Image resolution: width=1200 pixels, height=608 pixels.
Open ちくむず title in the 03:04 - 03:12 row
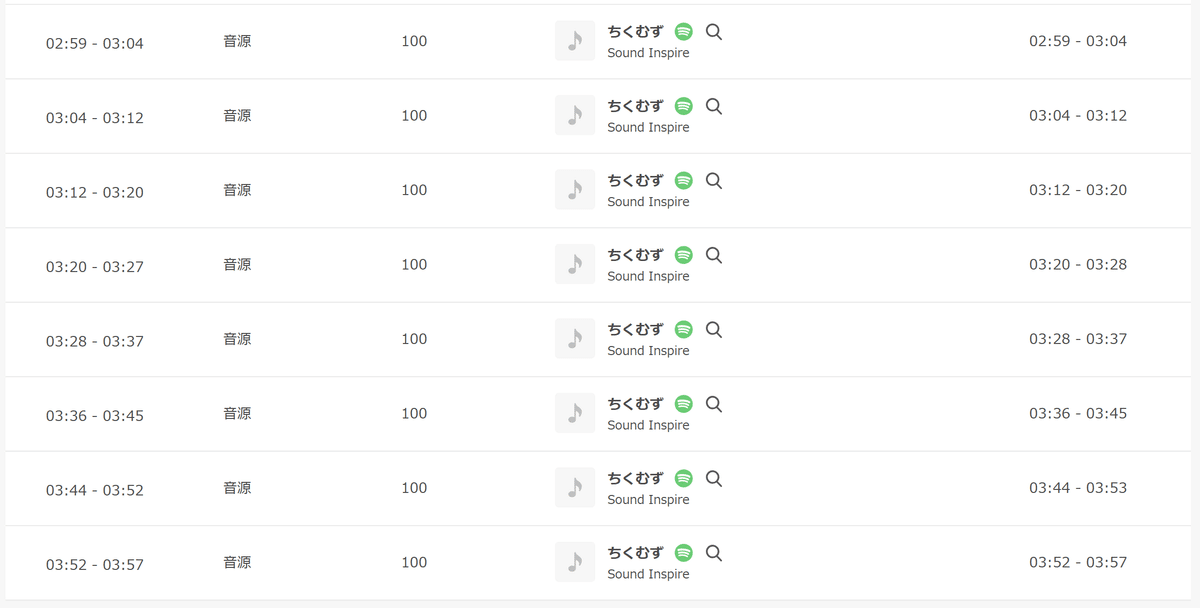click(x=635, y=106)
